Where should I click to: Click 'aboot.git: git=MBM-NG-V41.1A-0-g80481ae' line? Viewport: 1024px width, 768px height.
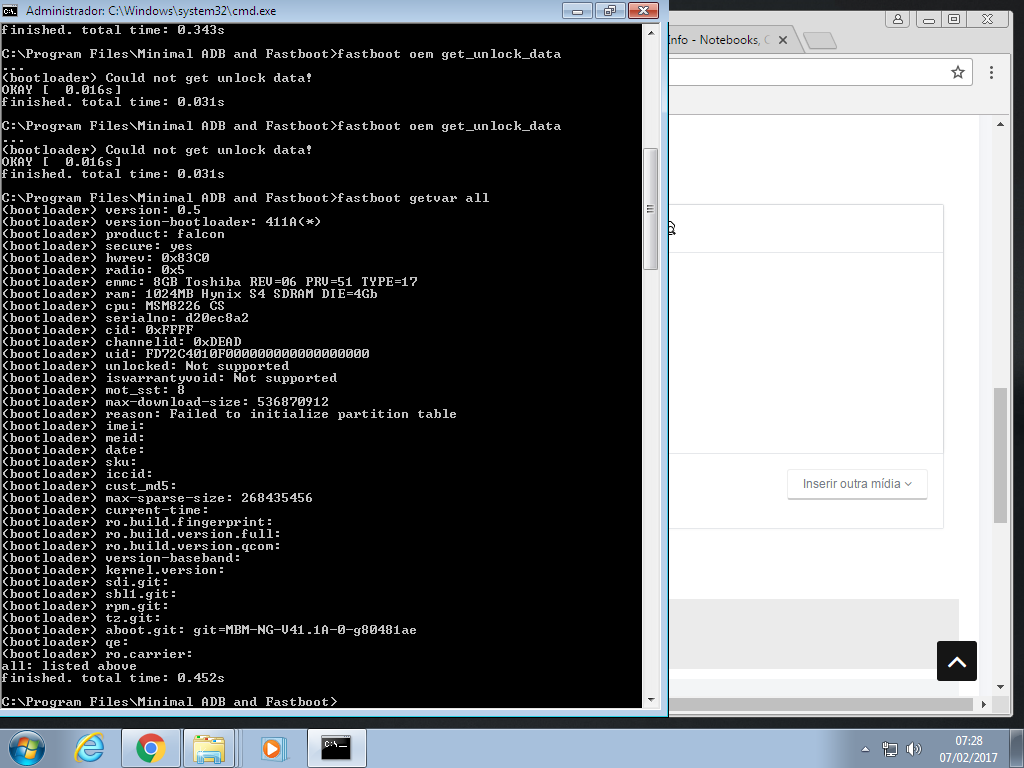[x=209, y=630]
